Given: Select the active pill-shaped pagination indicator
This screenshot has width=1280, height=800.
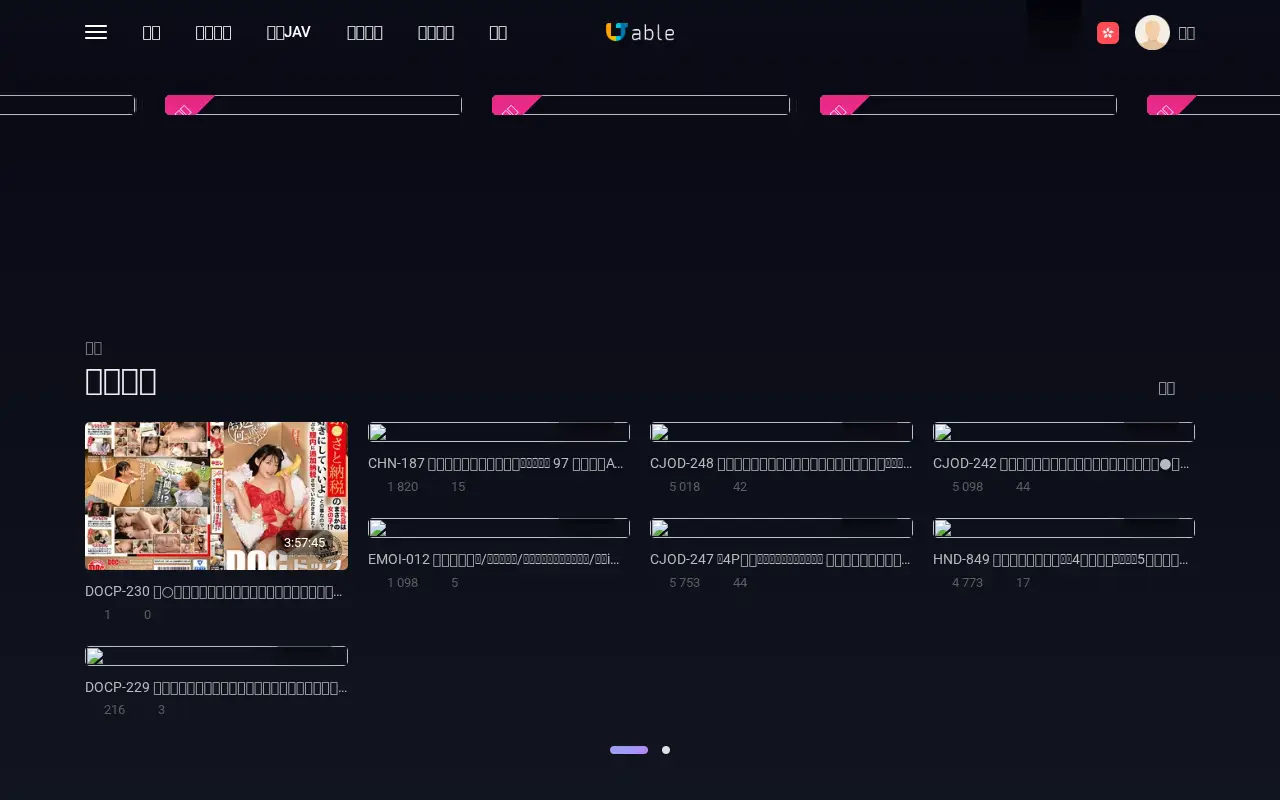Looking at the screenshot, I should pyautogui.click(x=629, y=750).
